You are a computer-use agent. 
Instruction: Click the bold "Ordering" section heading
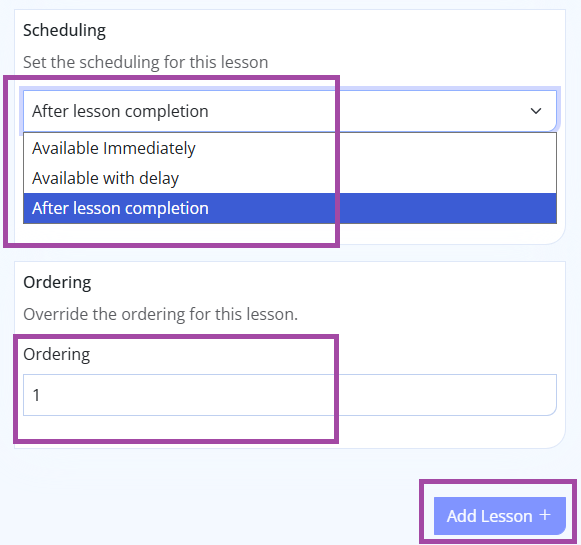[57, 283]
